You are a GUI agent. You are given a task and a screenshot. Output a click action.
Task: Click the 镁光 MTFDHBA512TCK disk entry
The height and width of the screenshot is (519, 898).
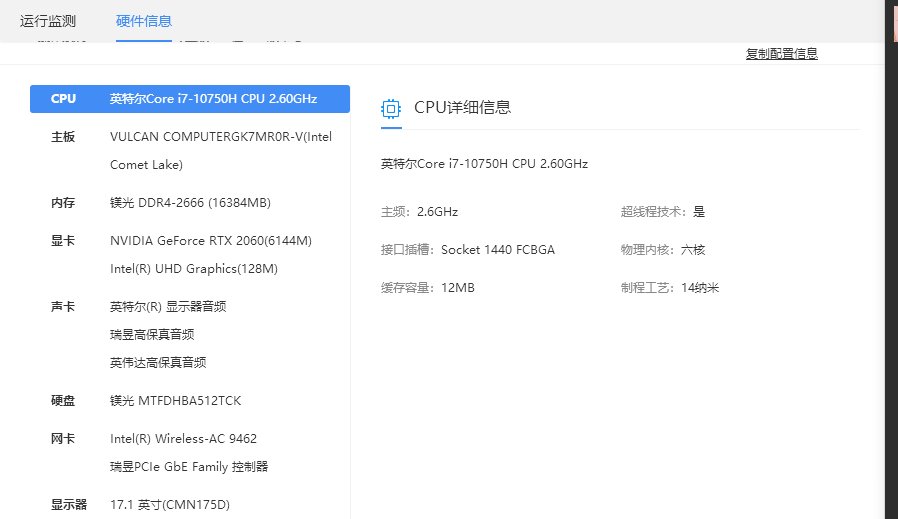coord(175,401)
